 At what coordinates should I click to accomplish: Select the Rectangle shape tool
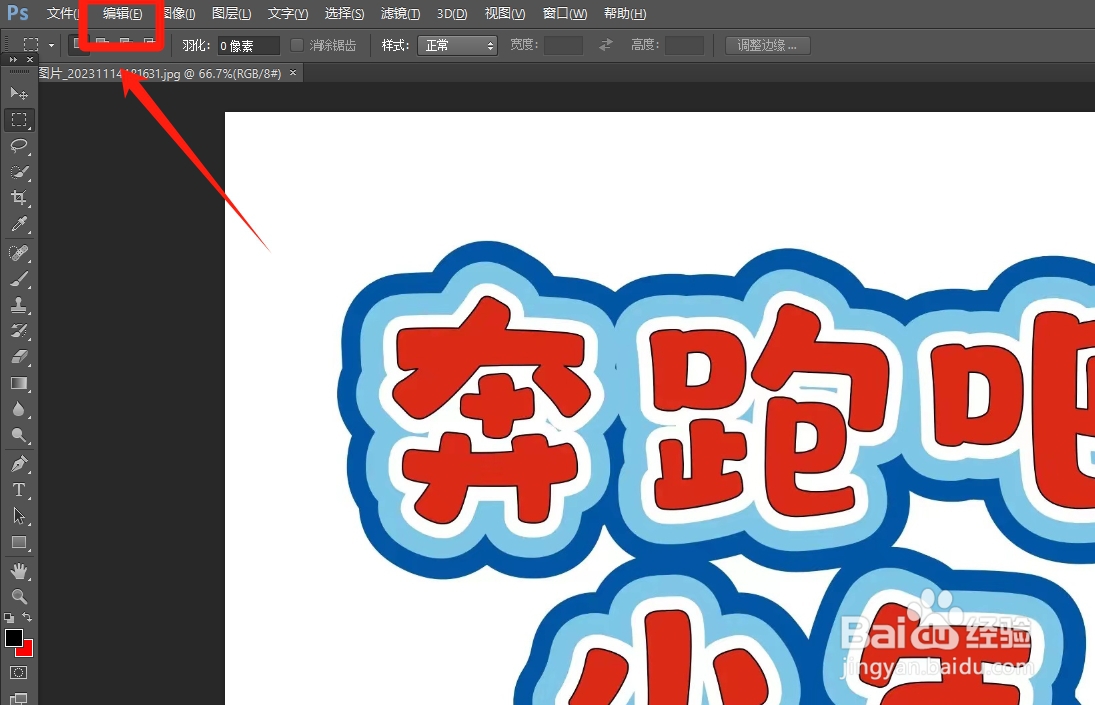pos(19,542)
